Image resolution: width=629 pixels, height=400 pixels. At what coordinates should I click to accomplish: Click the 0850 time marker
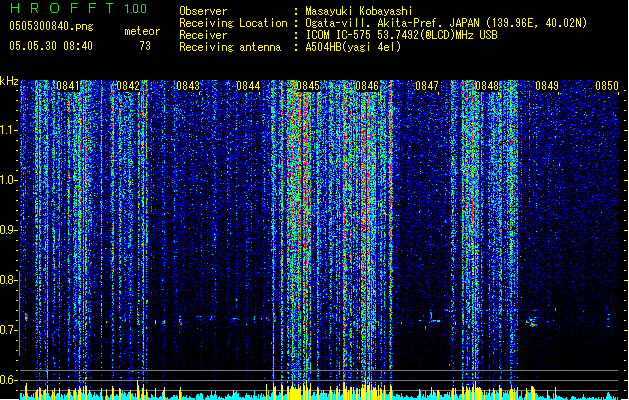click(x=607, y=86)
